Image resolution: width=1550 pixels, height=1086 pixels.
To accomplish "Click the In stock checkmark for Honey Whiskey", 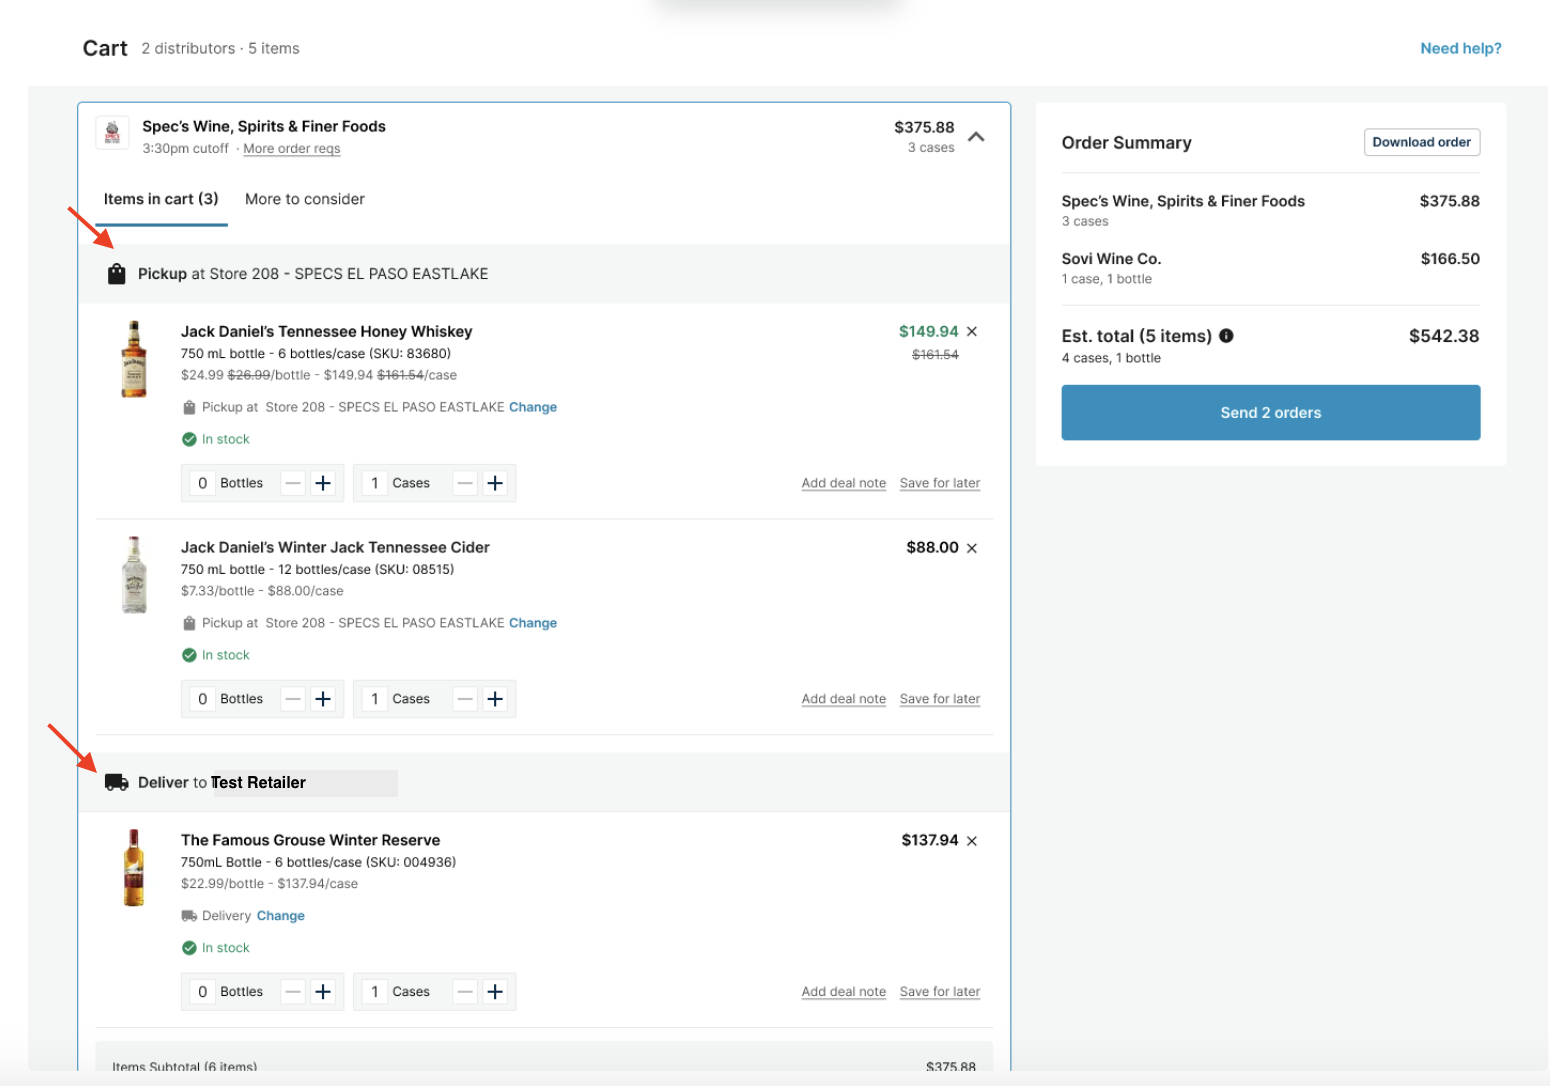I will click(189, 438).
